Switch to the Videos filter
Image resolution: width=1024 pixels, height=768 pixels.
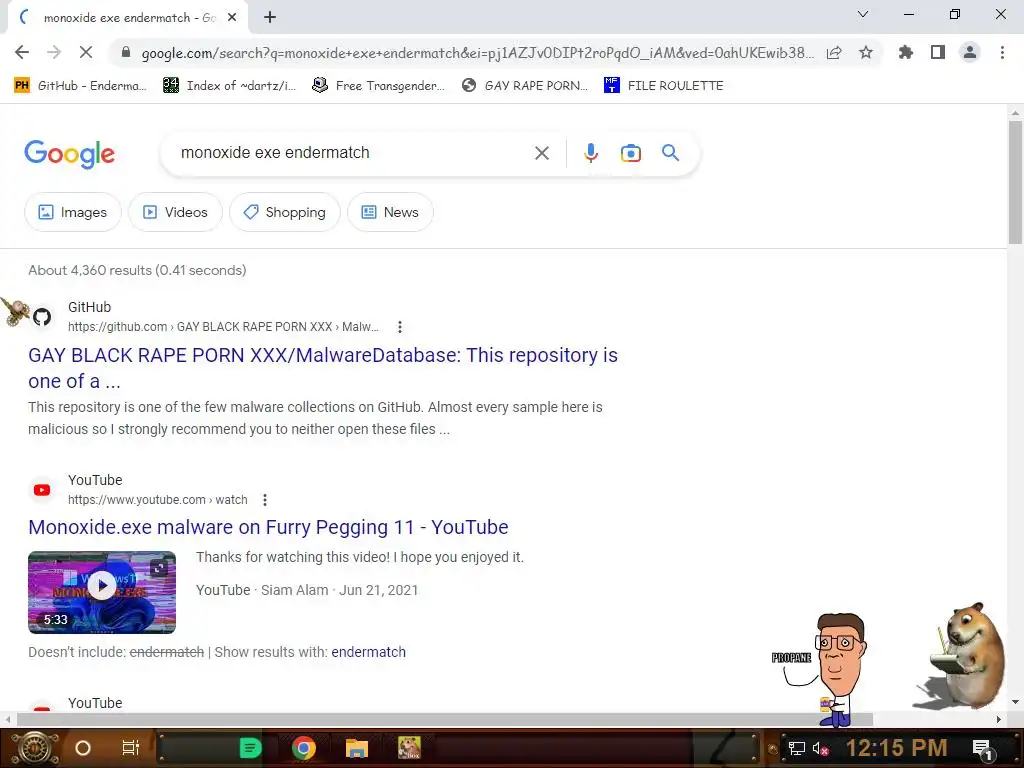(175, 212)
